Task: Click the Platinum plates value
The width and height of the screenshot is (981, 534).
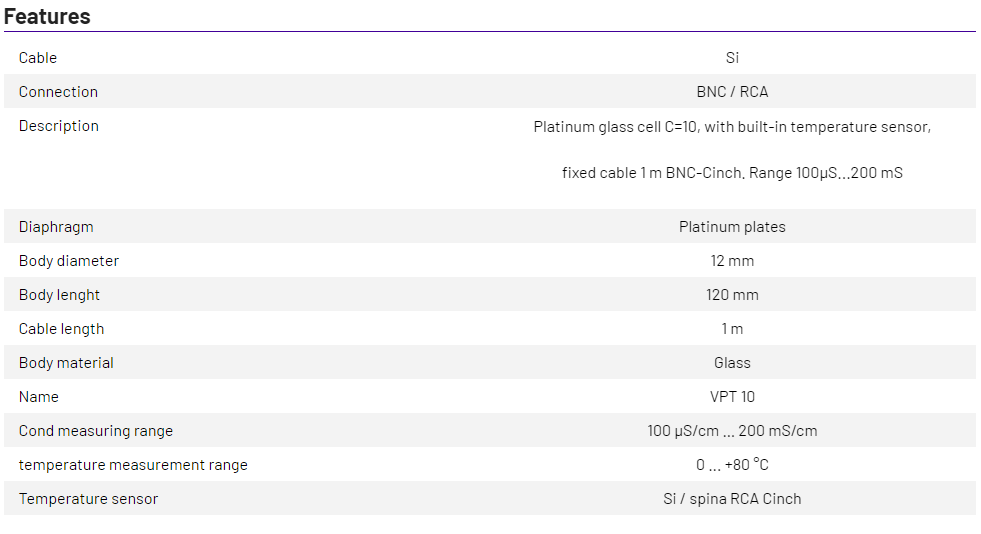Action: pyautogui.click(x=732, y=227)
